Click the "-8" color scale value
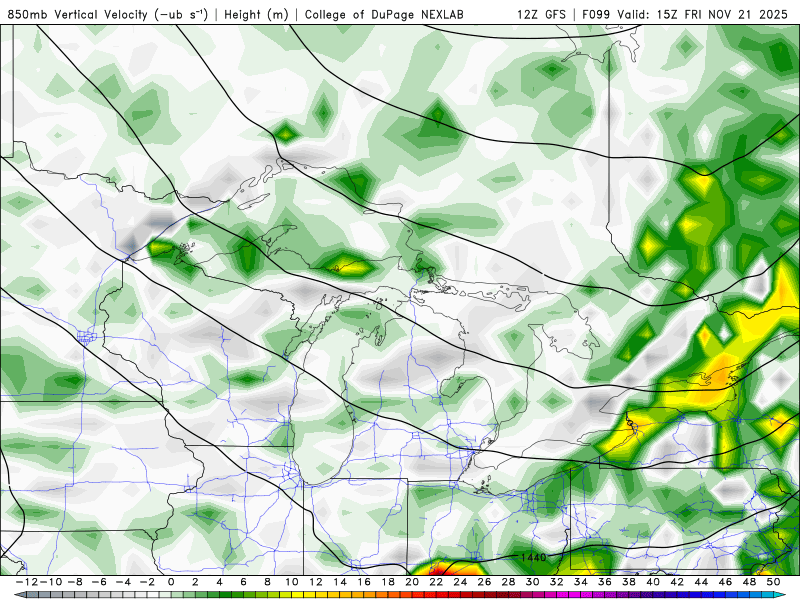 [x=75, y=582]
